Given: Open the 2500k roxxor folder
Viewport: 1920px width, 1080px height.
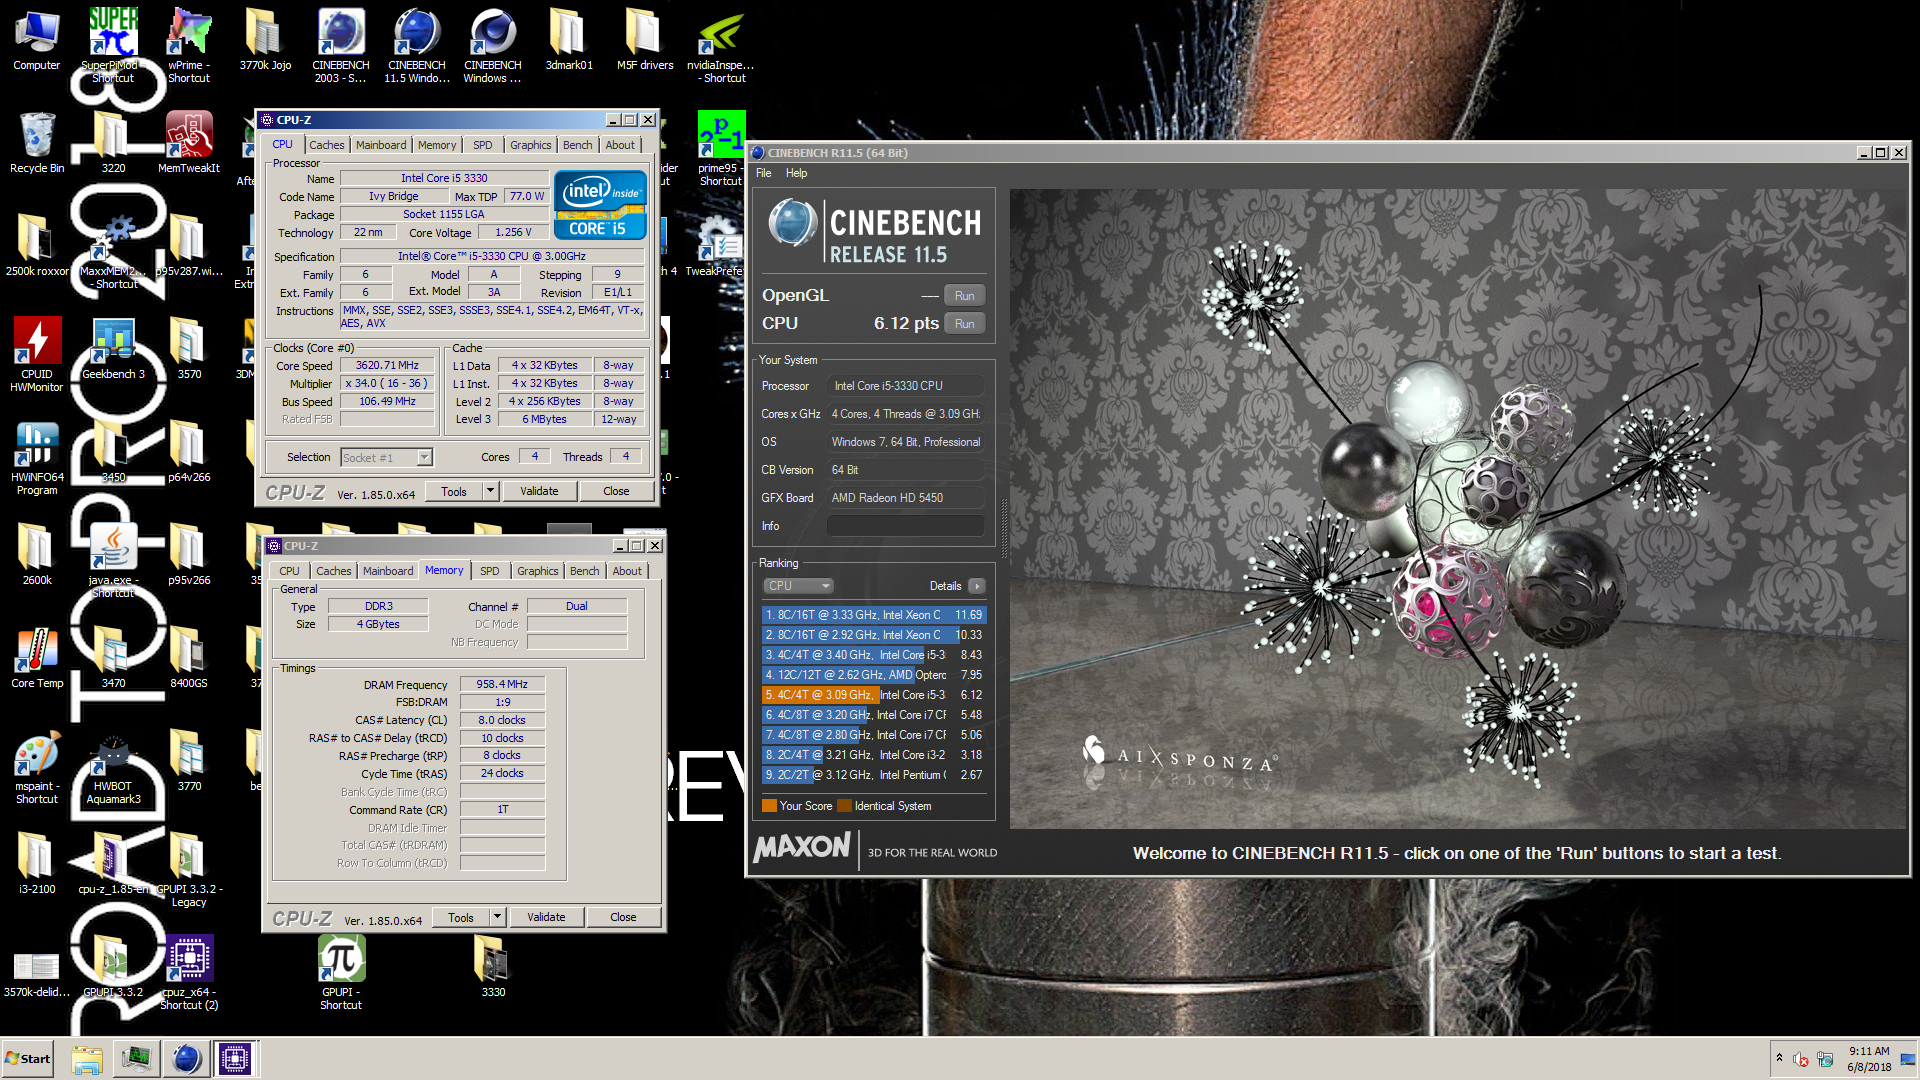Looking at the screenshot, I should [37, 246].
